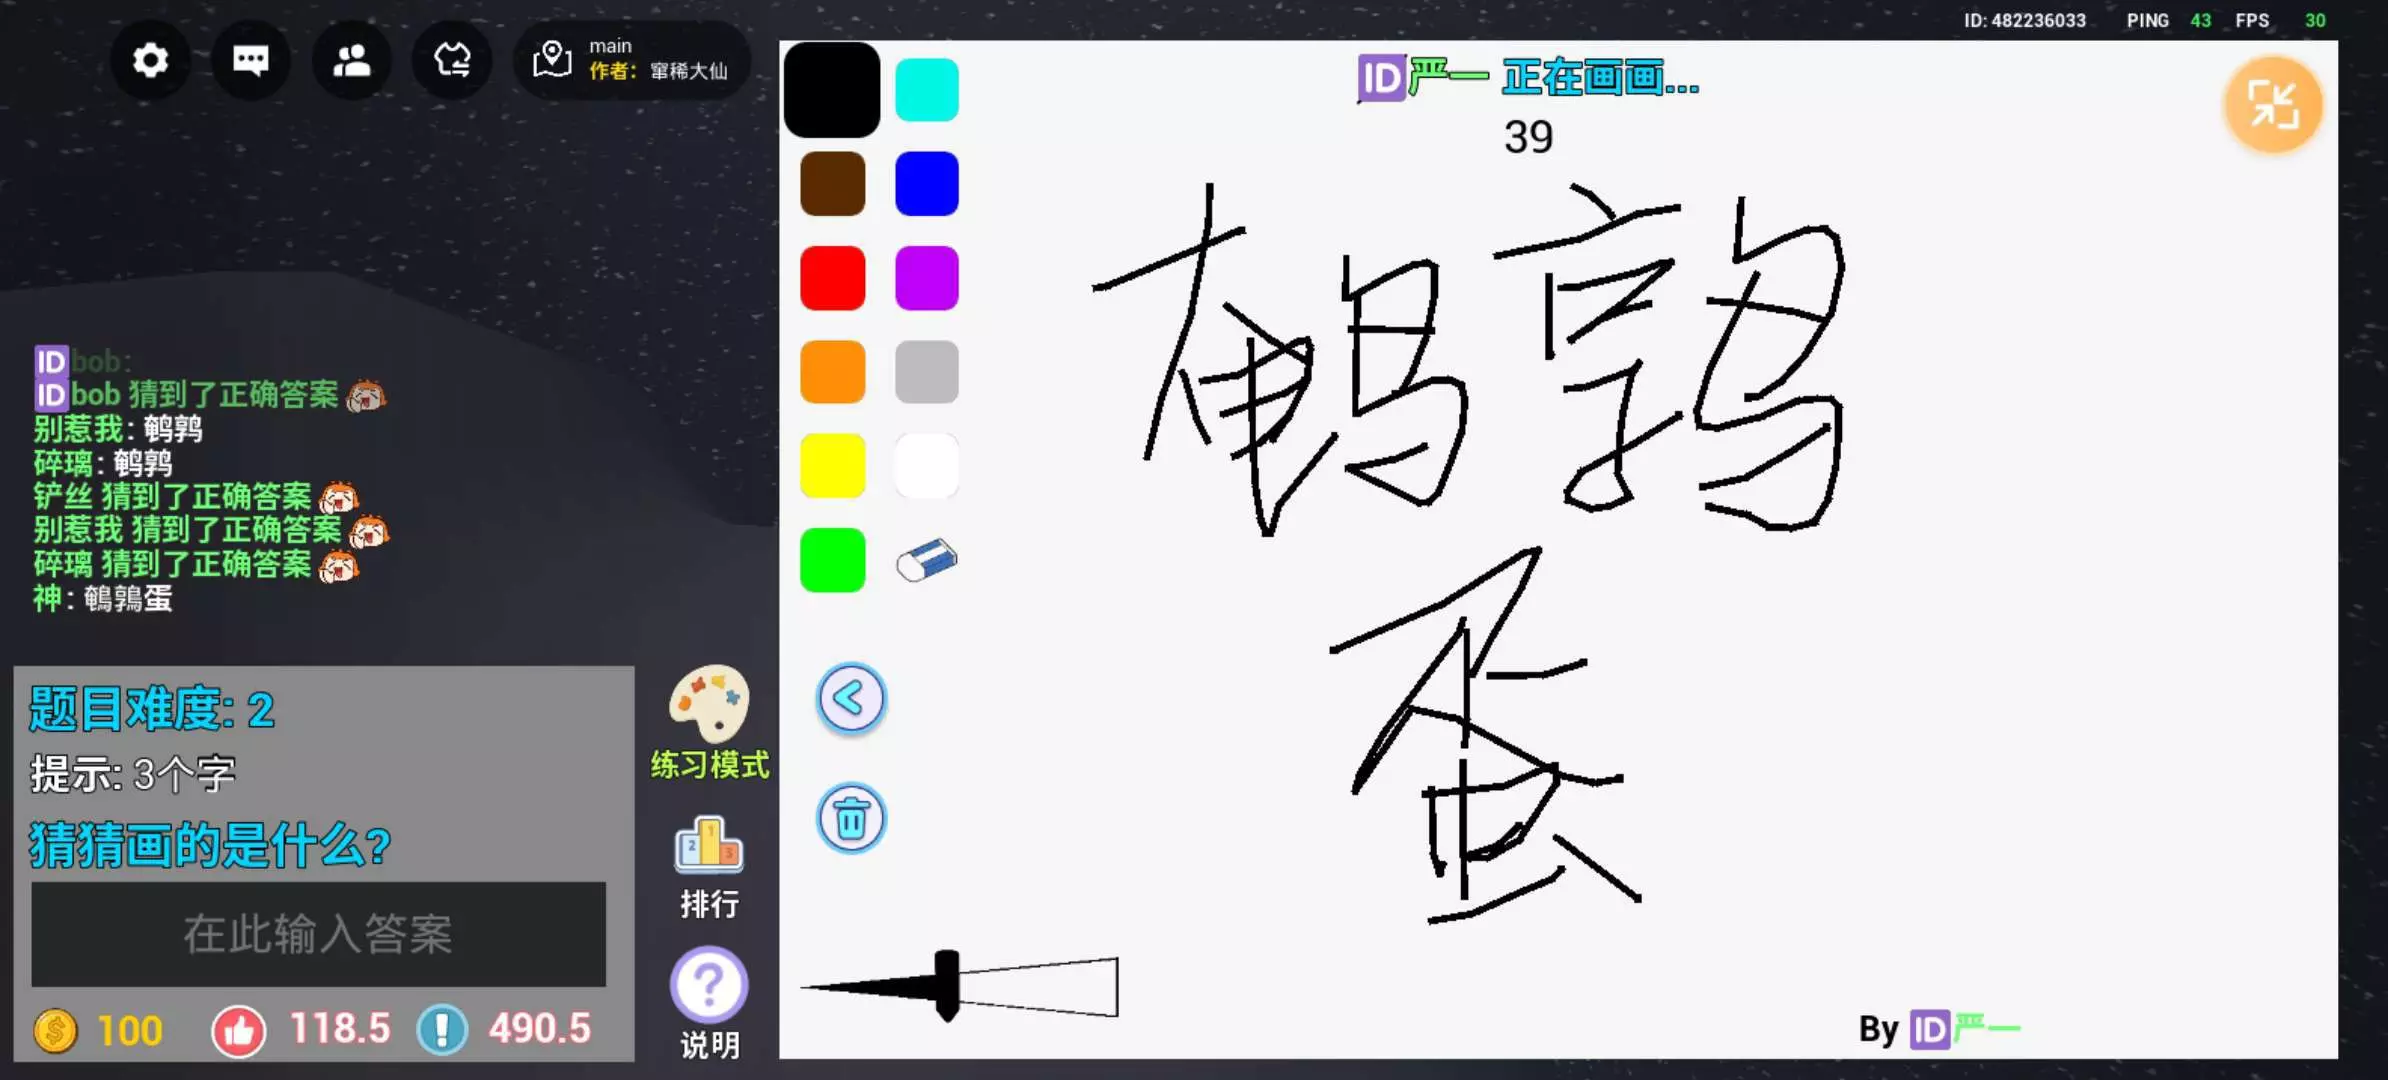Pick the red color swatch
The height and width of the screenshot is (1080, 2388).
(832, 278)
